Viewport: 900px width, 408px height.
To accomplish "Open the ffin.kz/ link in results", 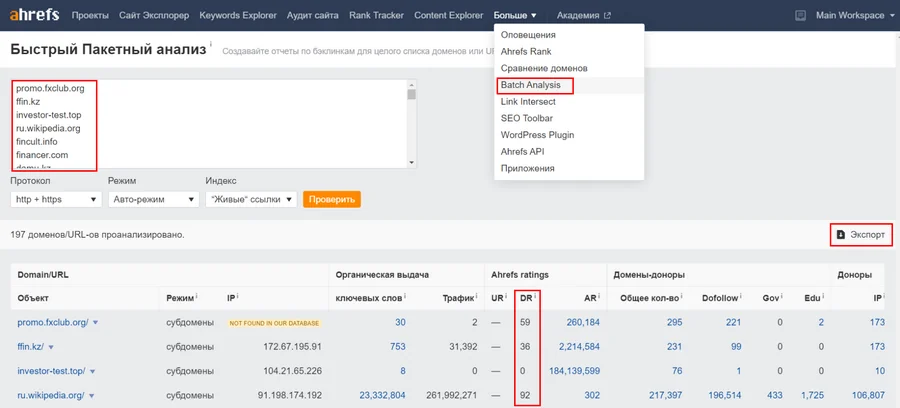I will pyautogui.click(x=30, y=347).
